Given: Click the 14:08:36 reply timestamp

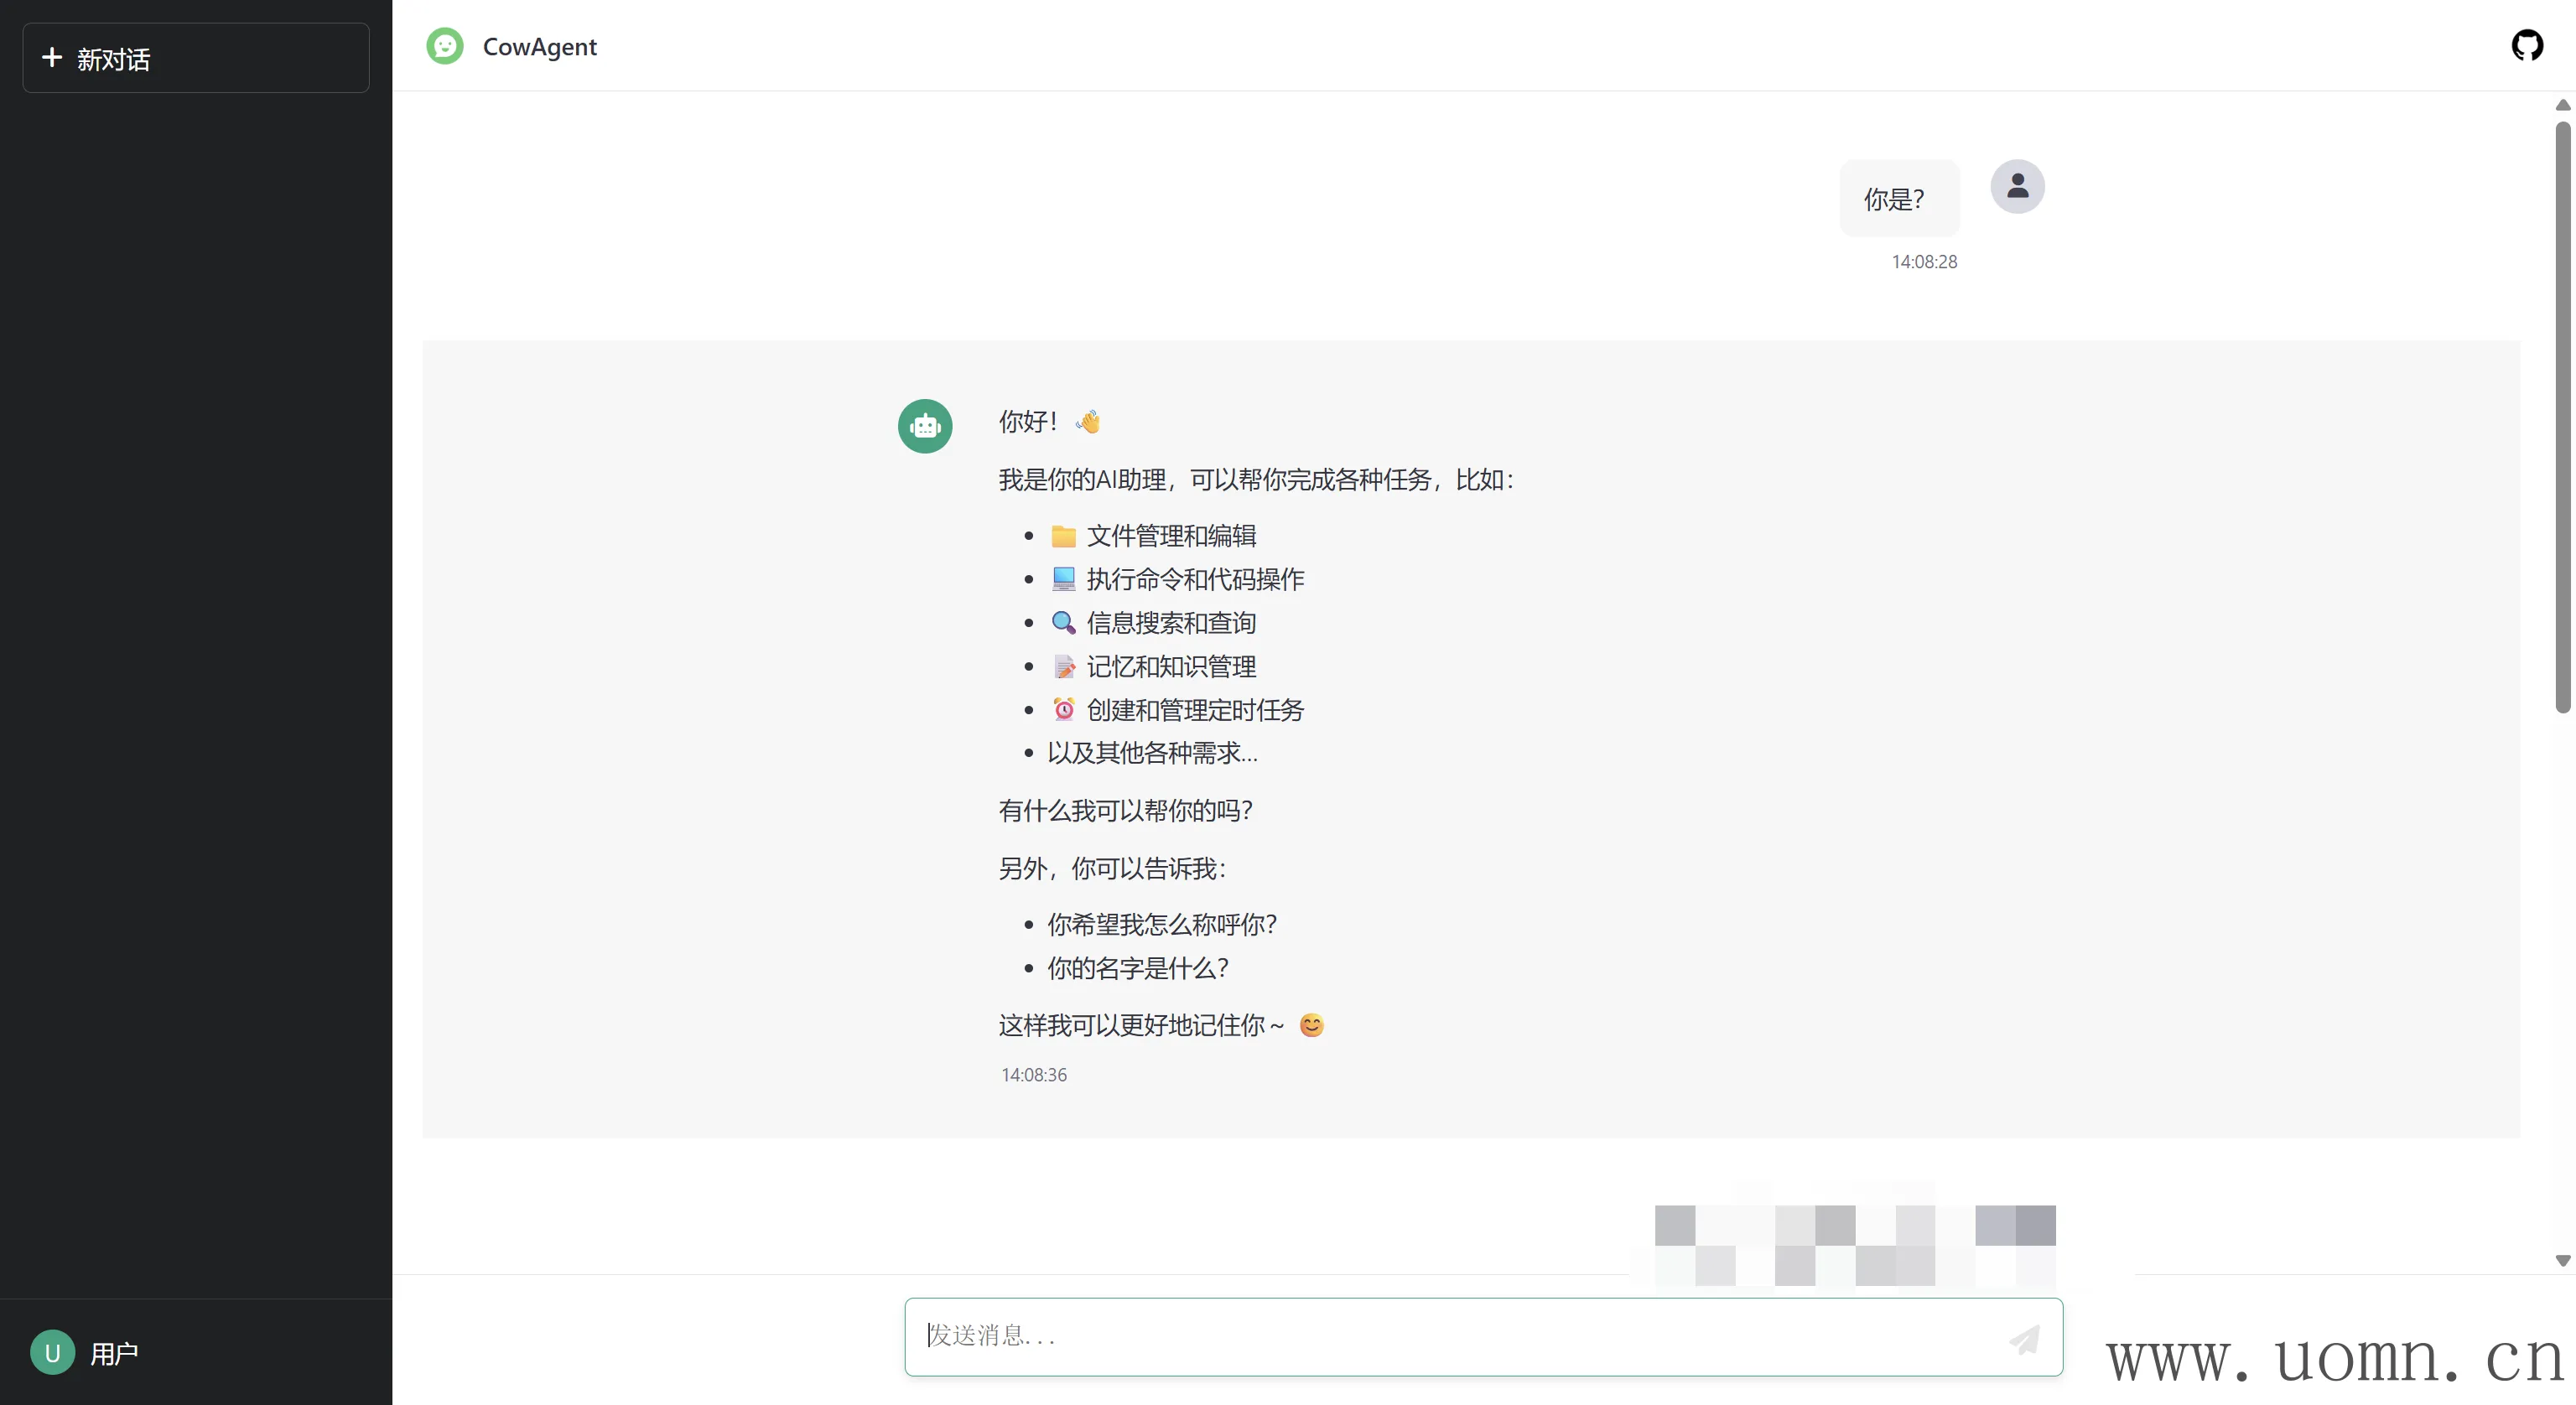Looking at the screenshot, I should 1034,1075.
